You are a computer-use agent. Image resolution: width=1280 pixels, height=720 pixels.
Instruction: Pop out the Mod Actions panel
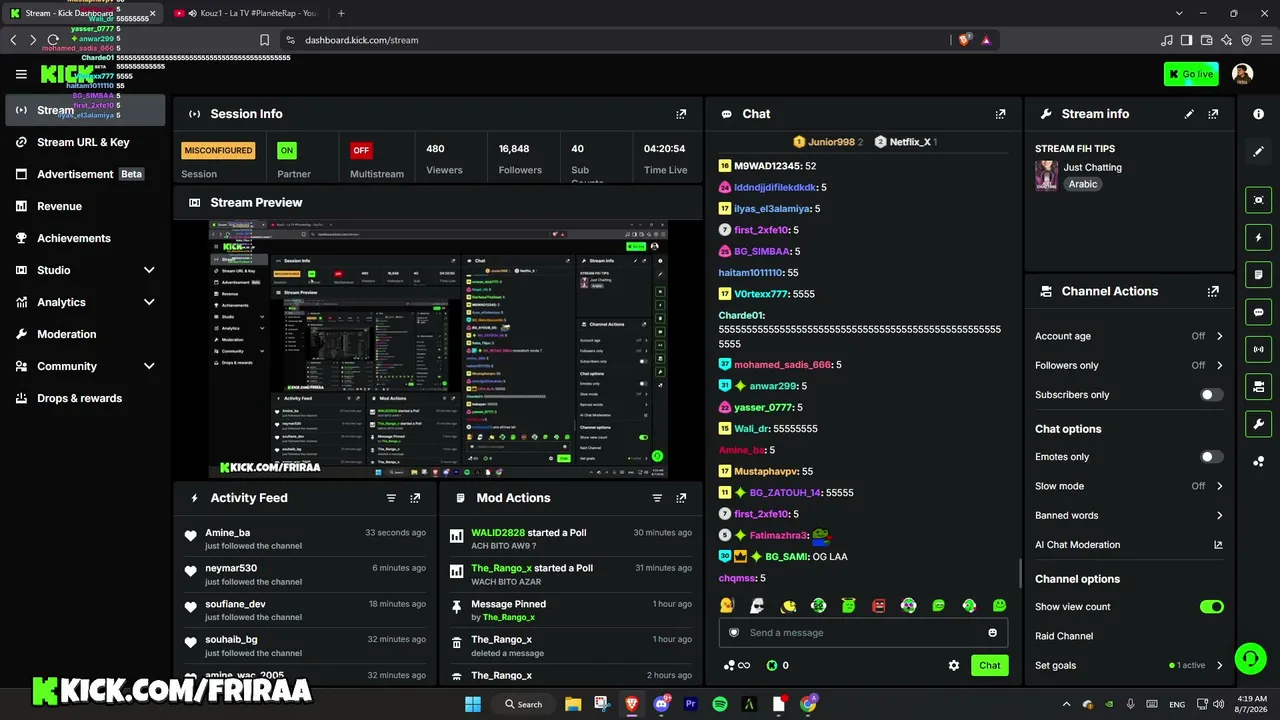tap(681, 498)
